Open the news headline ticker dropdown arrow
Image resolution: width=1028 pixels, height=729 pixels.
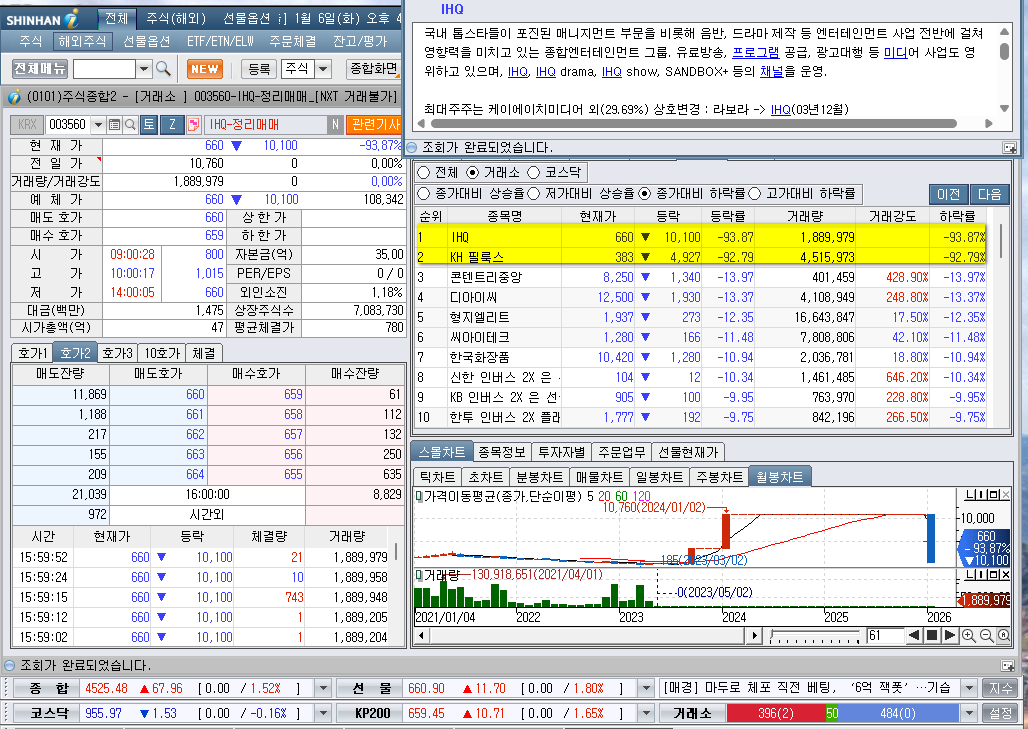coord(969,688)
